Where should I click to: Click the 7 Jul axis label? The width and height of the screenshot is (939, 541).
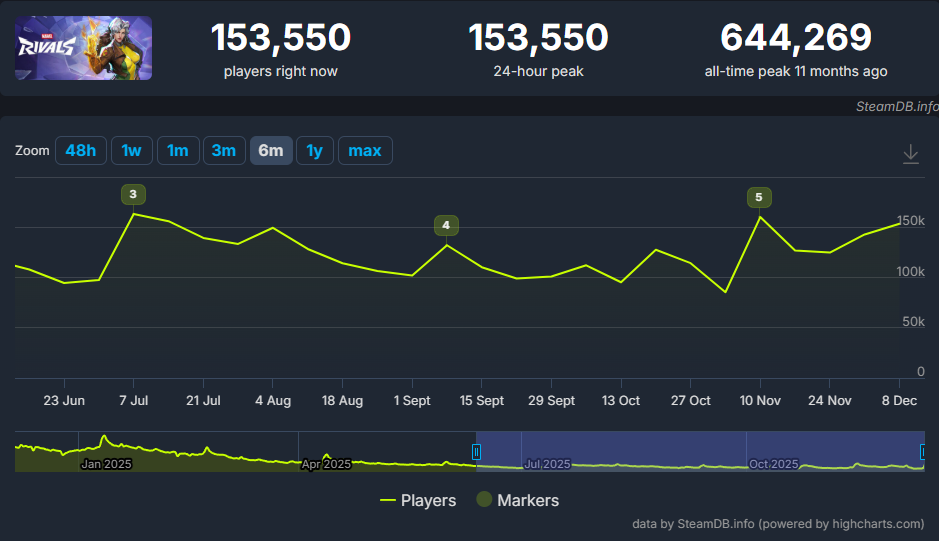click(134, 400)
